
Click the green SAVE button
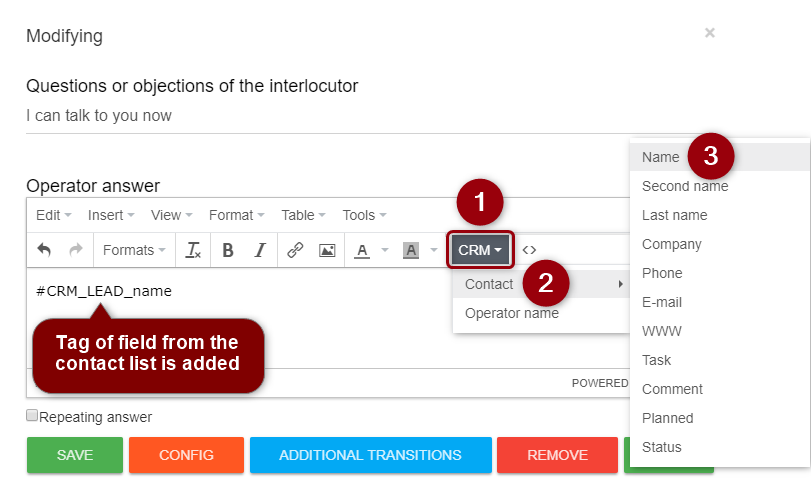click(x=75, y=455)
